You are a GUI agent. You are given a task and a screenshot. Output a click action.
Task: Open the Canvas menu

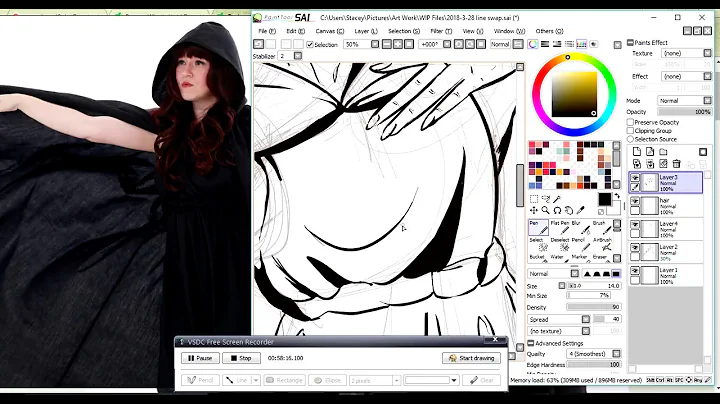coord(329,31)
